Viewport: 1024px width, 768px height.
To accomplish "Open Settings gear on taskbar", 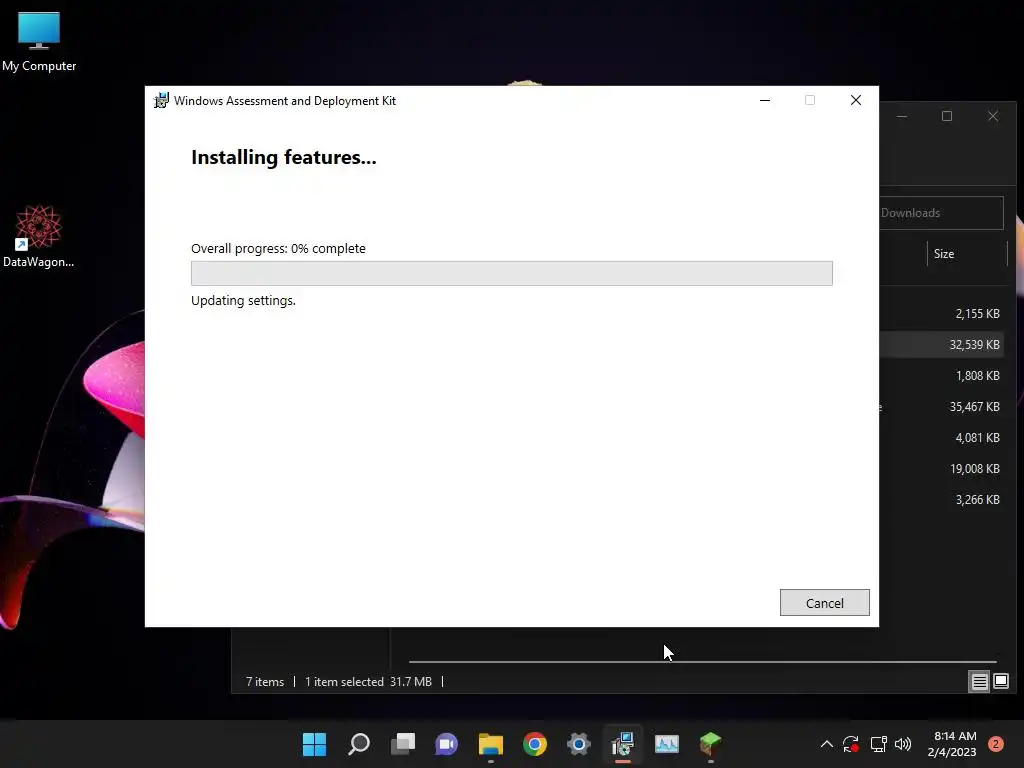I will pyautogui.click(x=579, y=744).
